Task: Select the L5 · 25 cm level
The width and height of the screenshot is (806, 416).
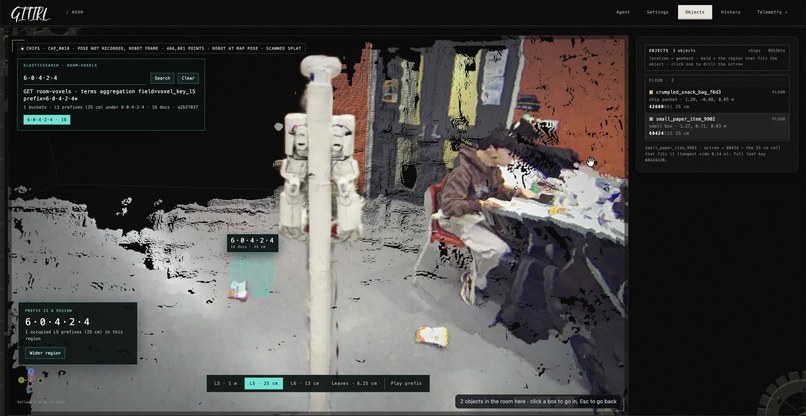Action: [264, 384]
